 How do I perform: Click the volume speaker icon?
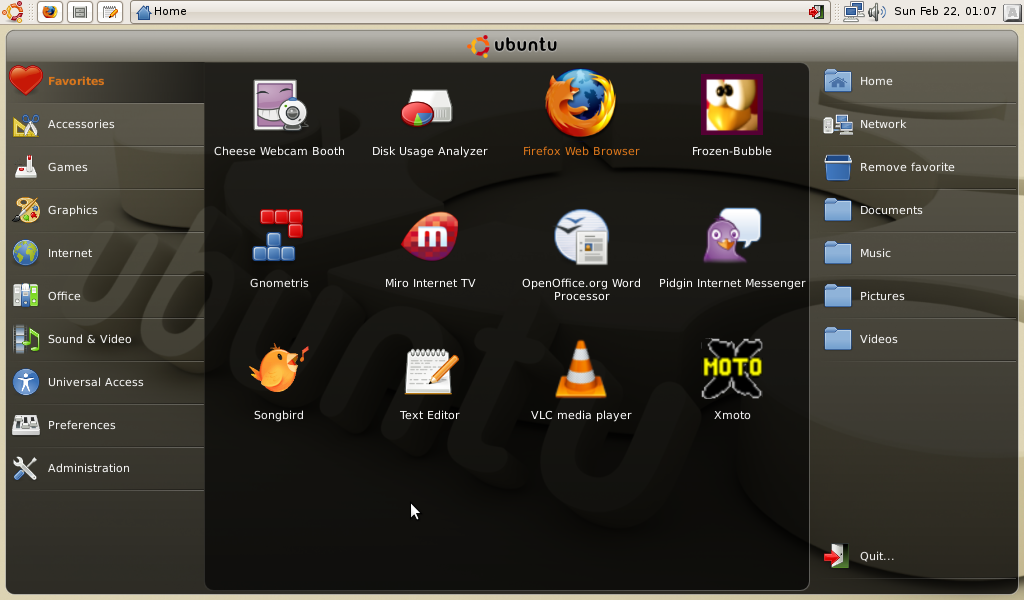pyautogui.click(x=877, y=12)
